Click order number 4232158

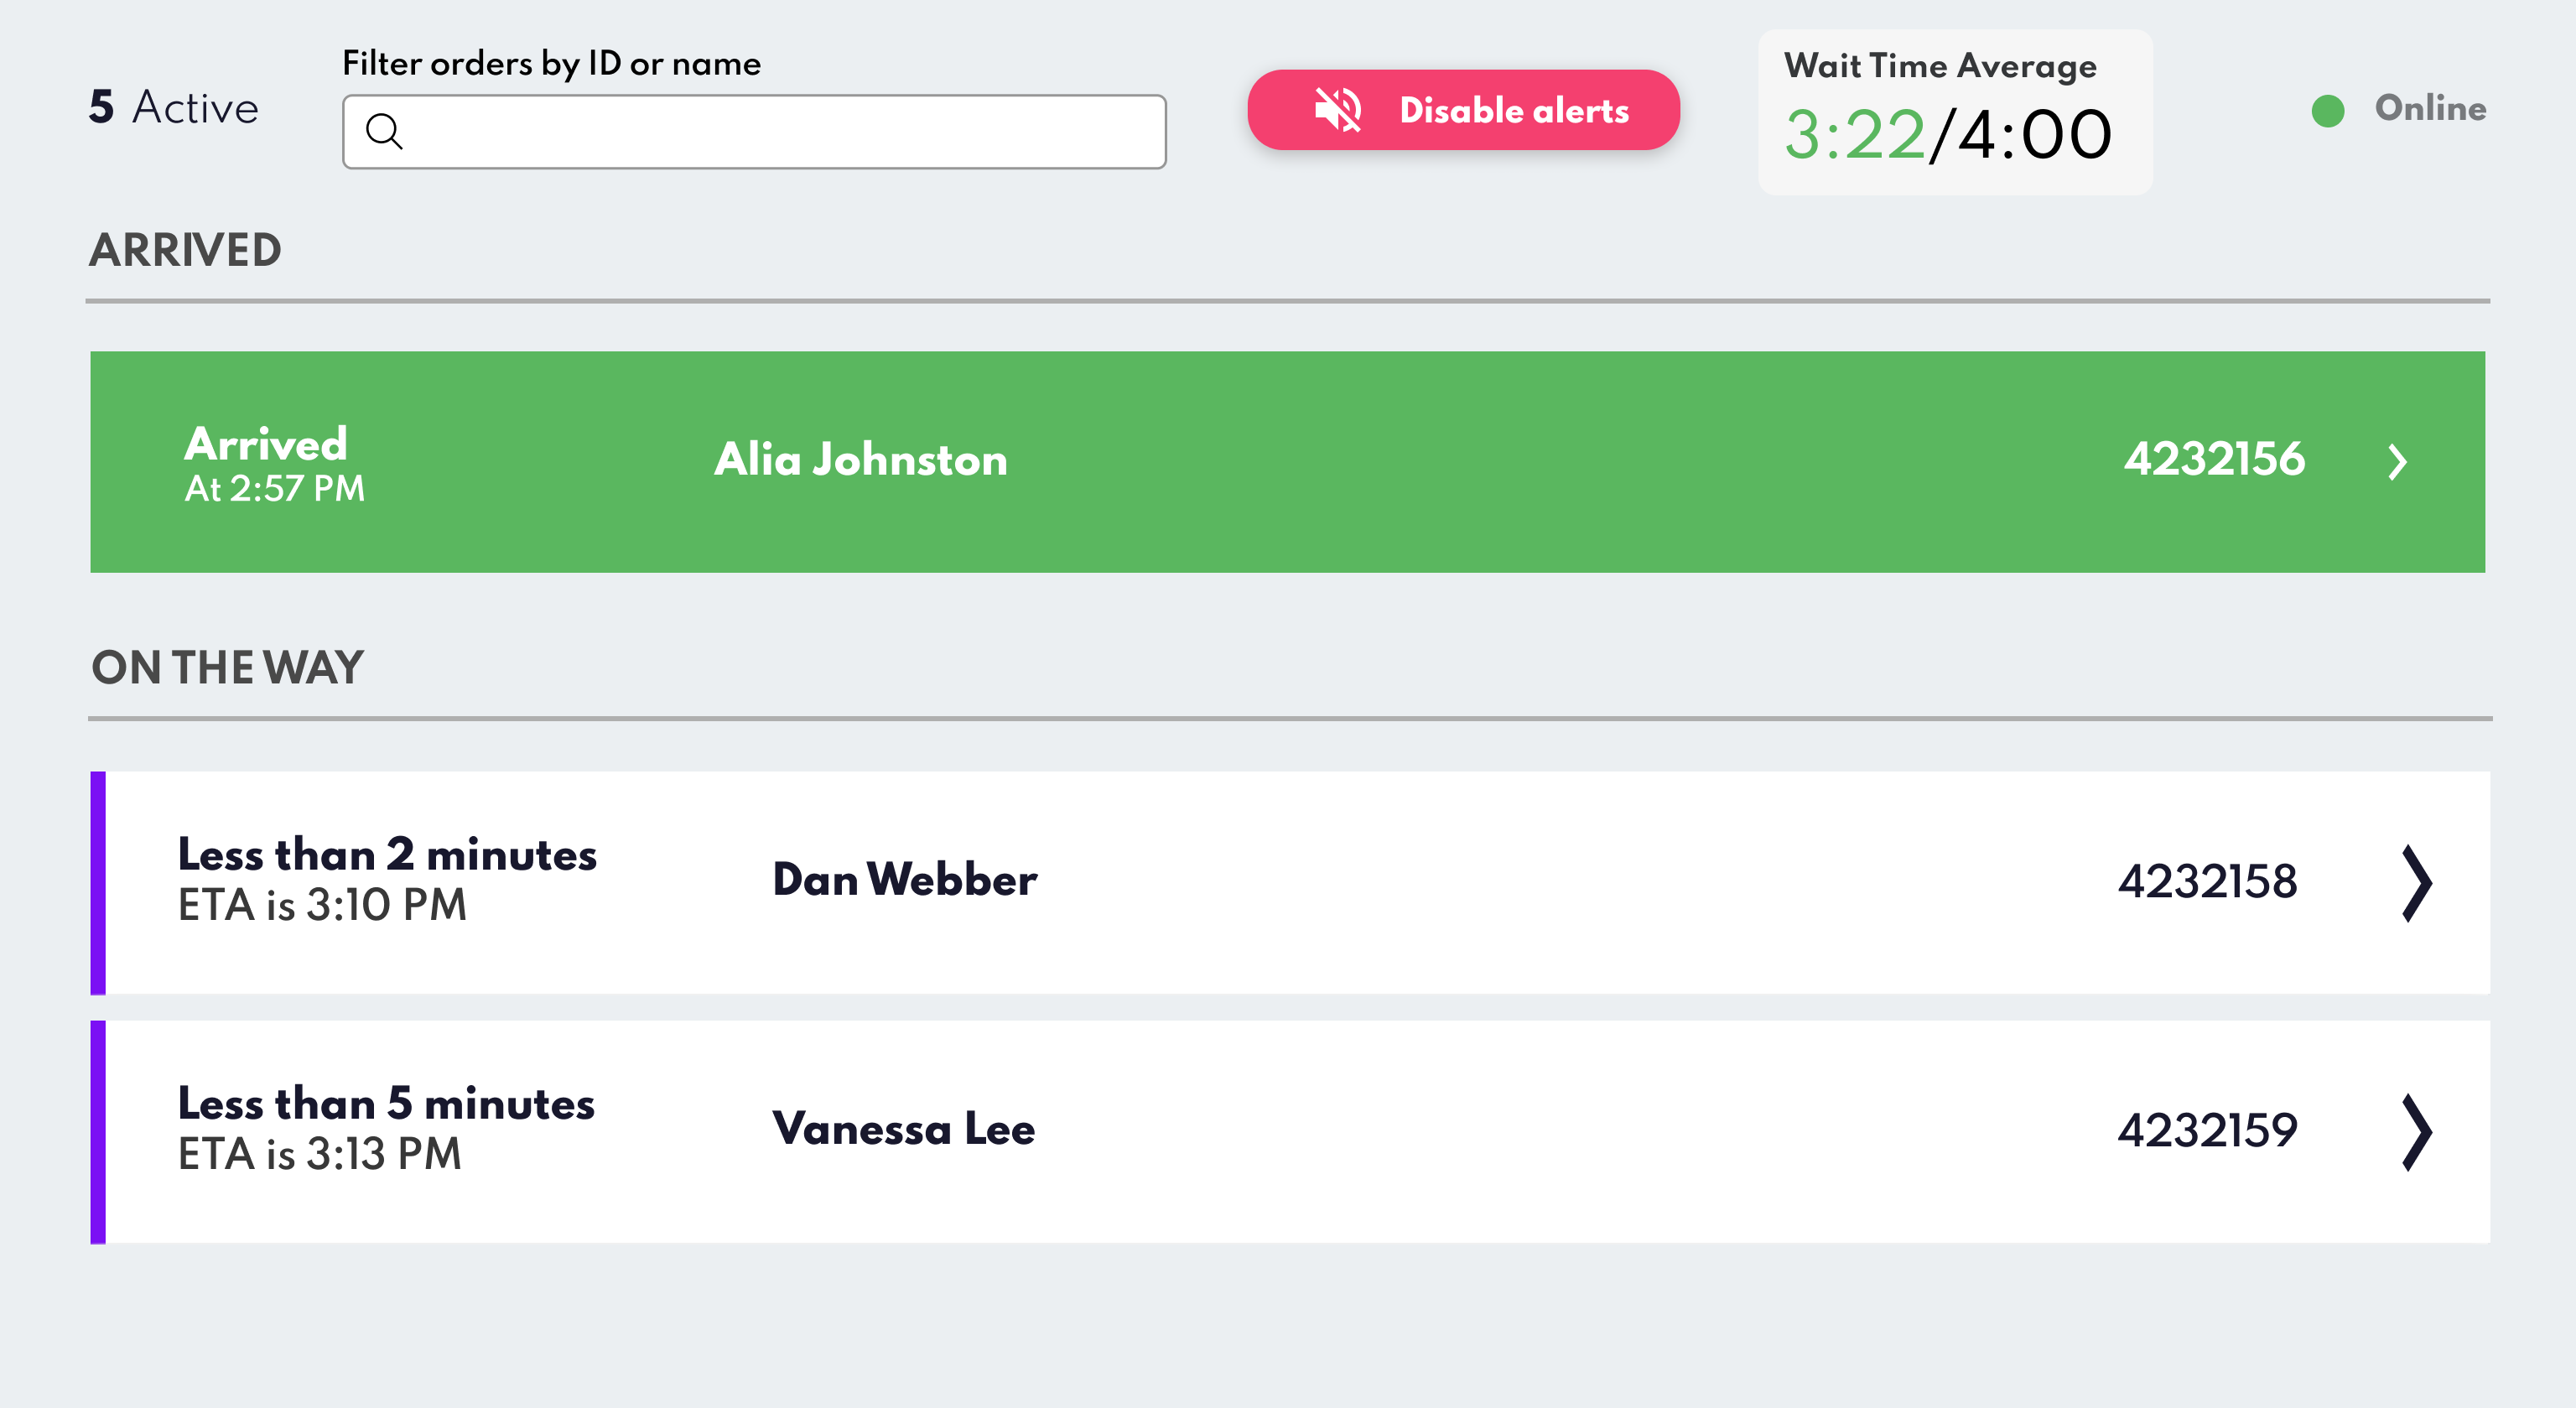tap(2207, 882)
